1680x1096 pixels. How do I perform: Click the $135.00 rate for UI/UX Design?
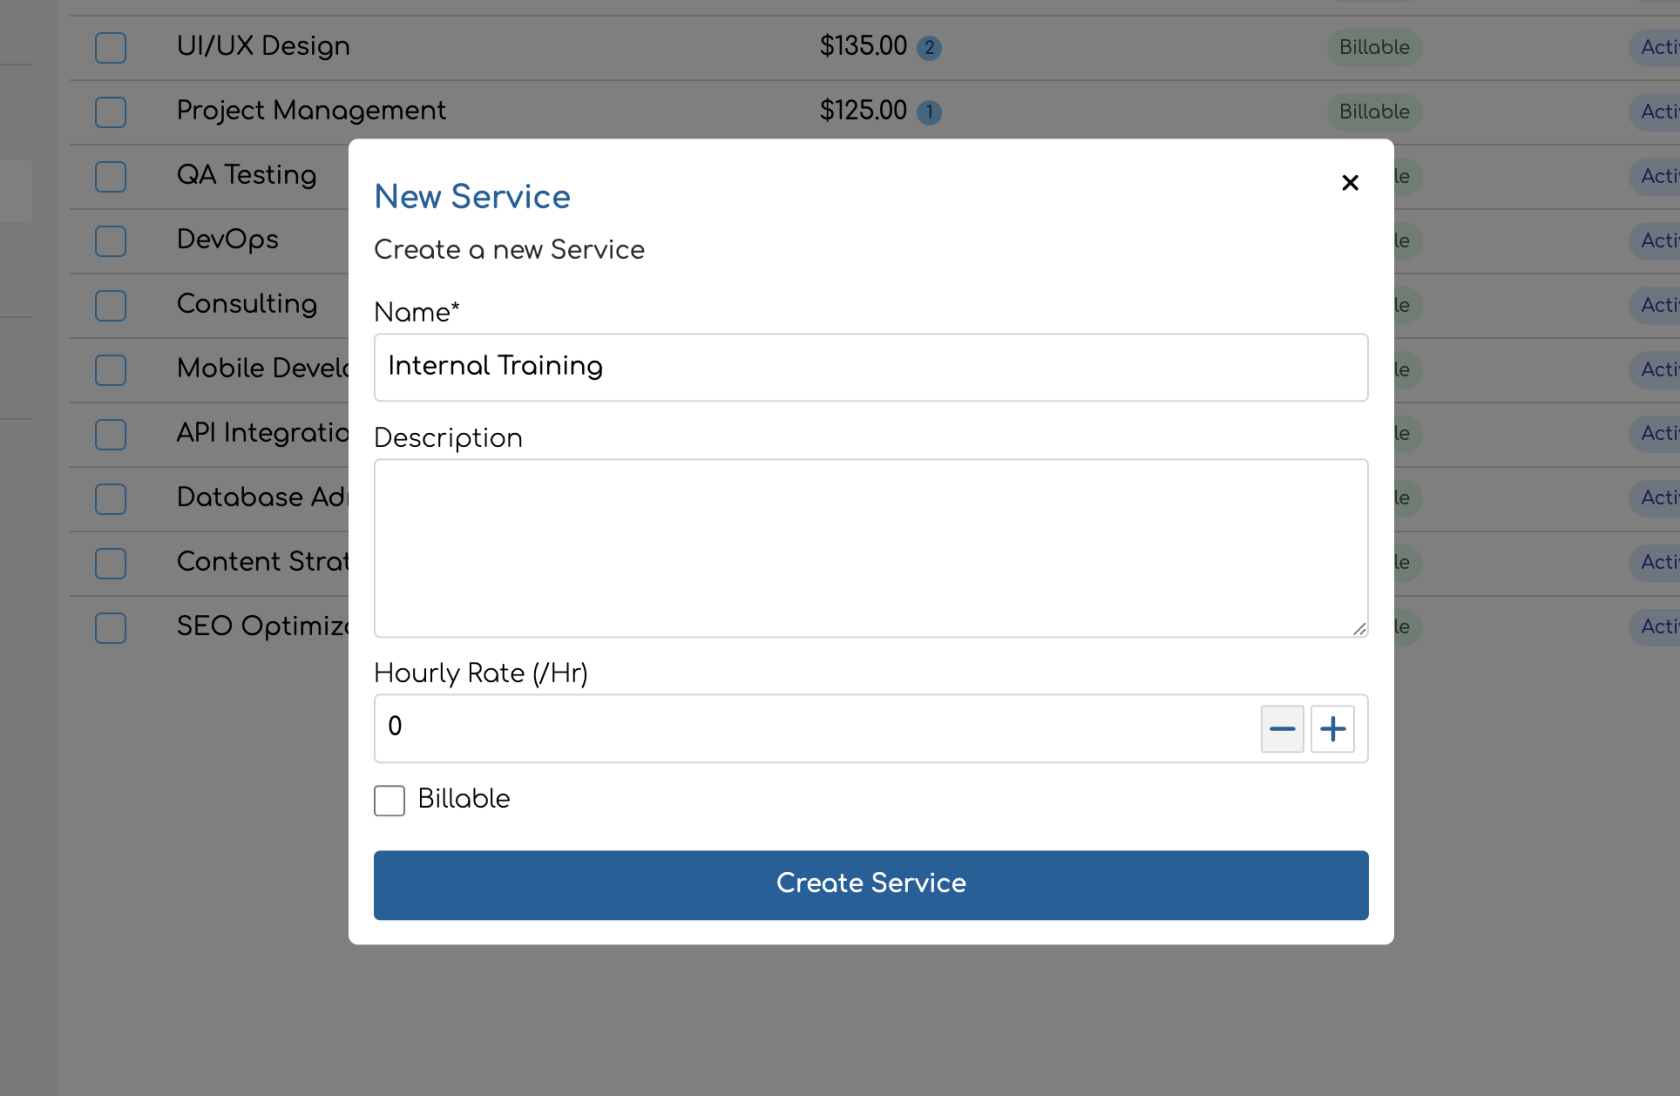[x=863, y=46]
